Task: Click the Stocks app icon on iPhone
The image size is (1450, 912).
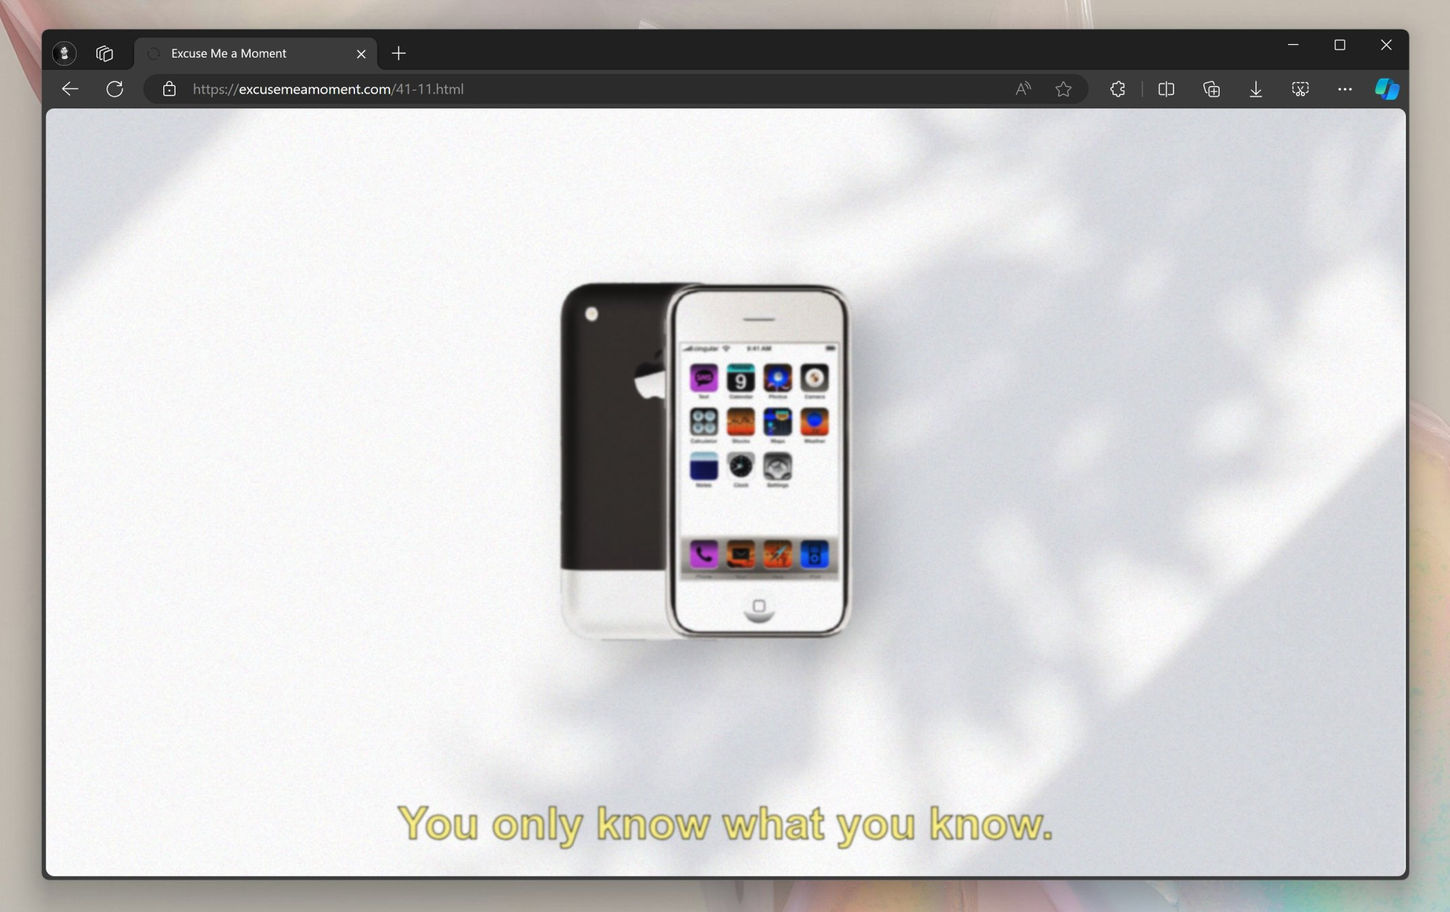Action: click(x=740, y=422)
